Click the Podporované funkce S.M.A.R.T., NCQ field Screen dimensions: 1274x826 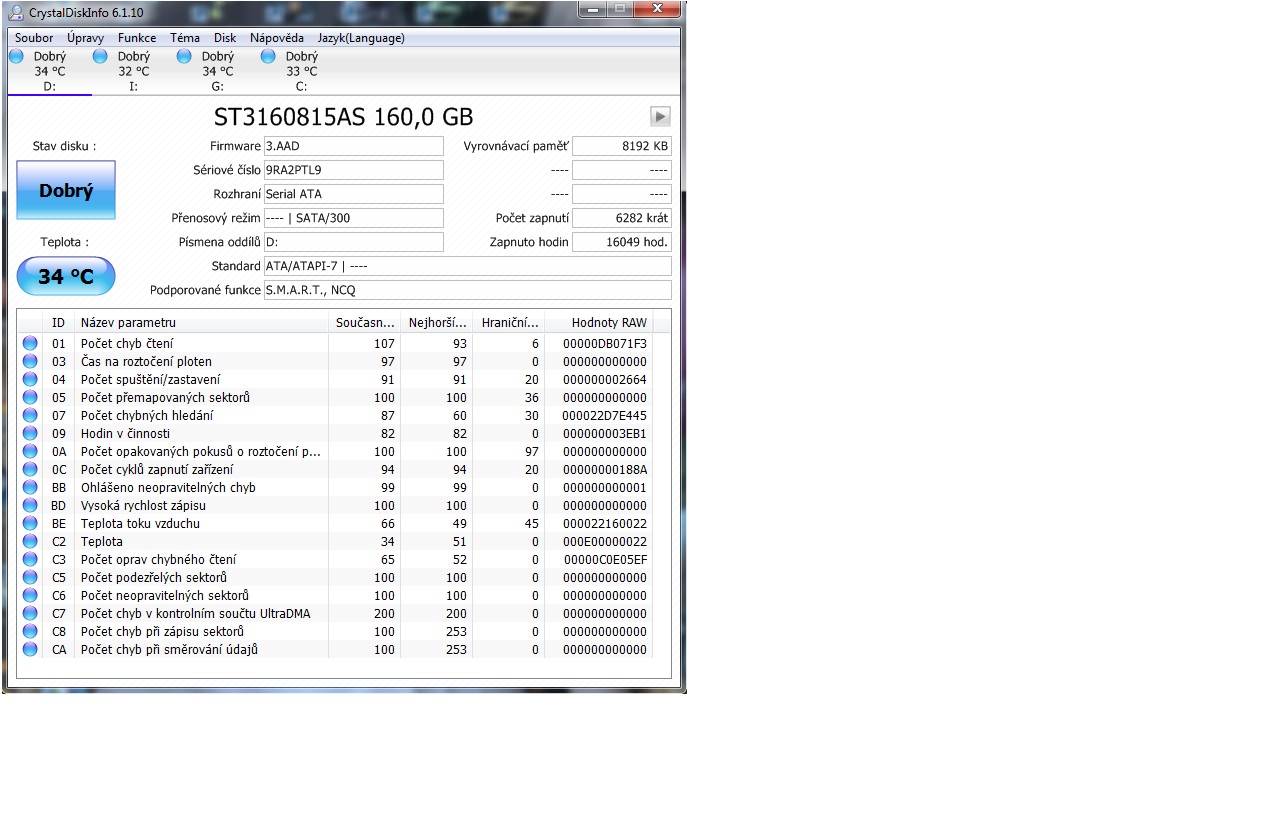click(x=467, y=290)
